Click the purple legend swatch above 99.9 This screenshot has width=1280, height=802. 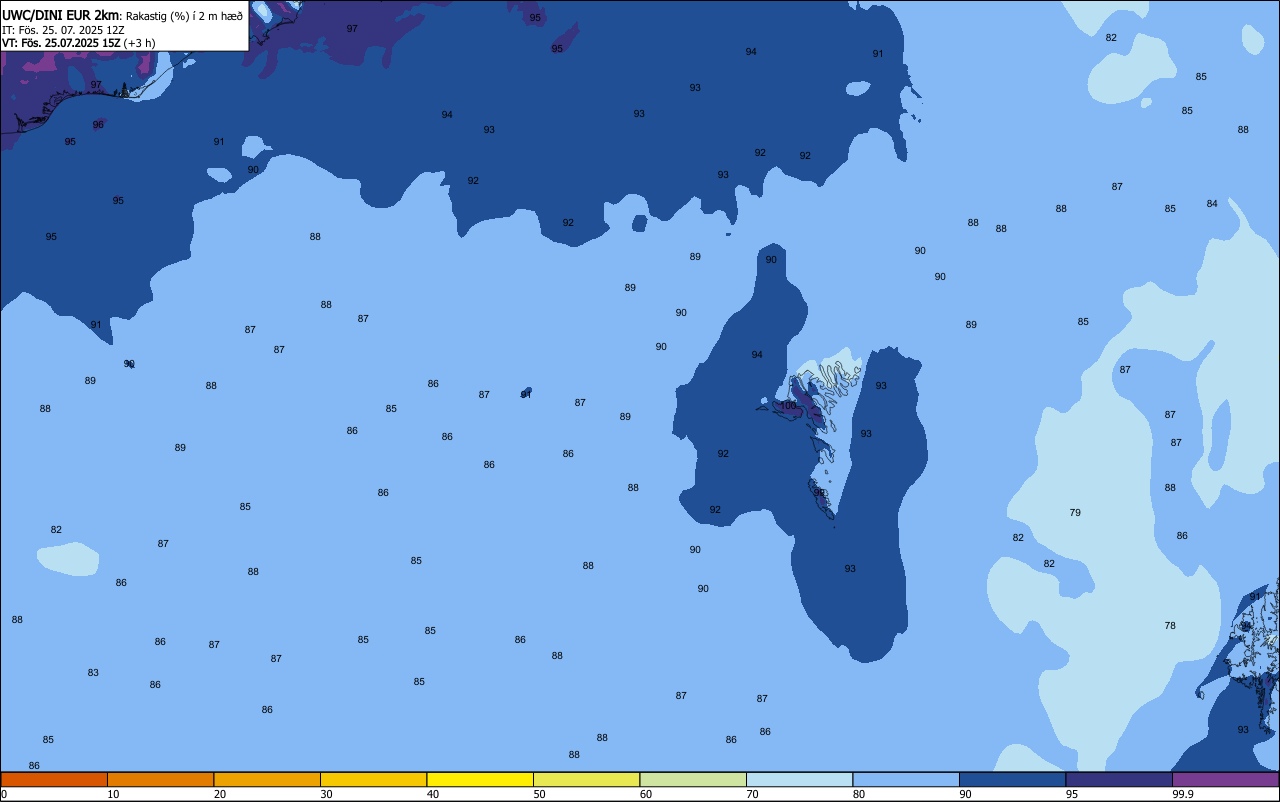(x=1225, y=779)
